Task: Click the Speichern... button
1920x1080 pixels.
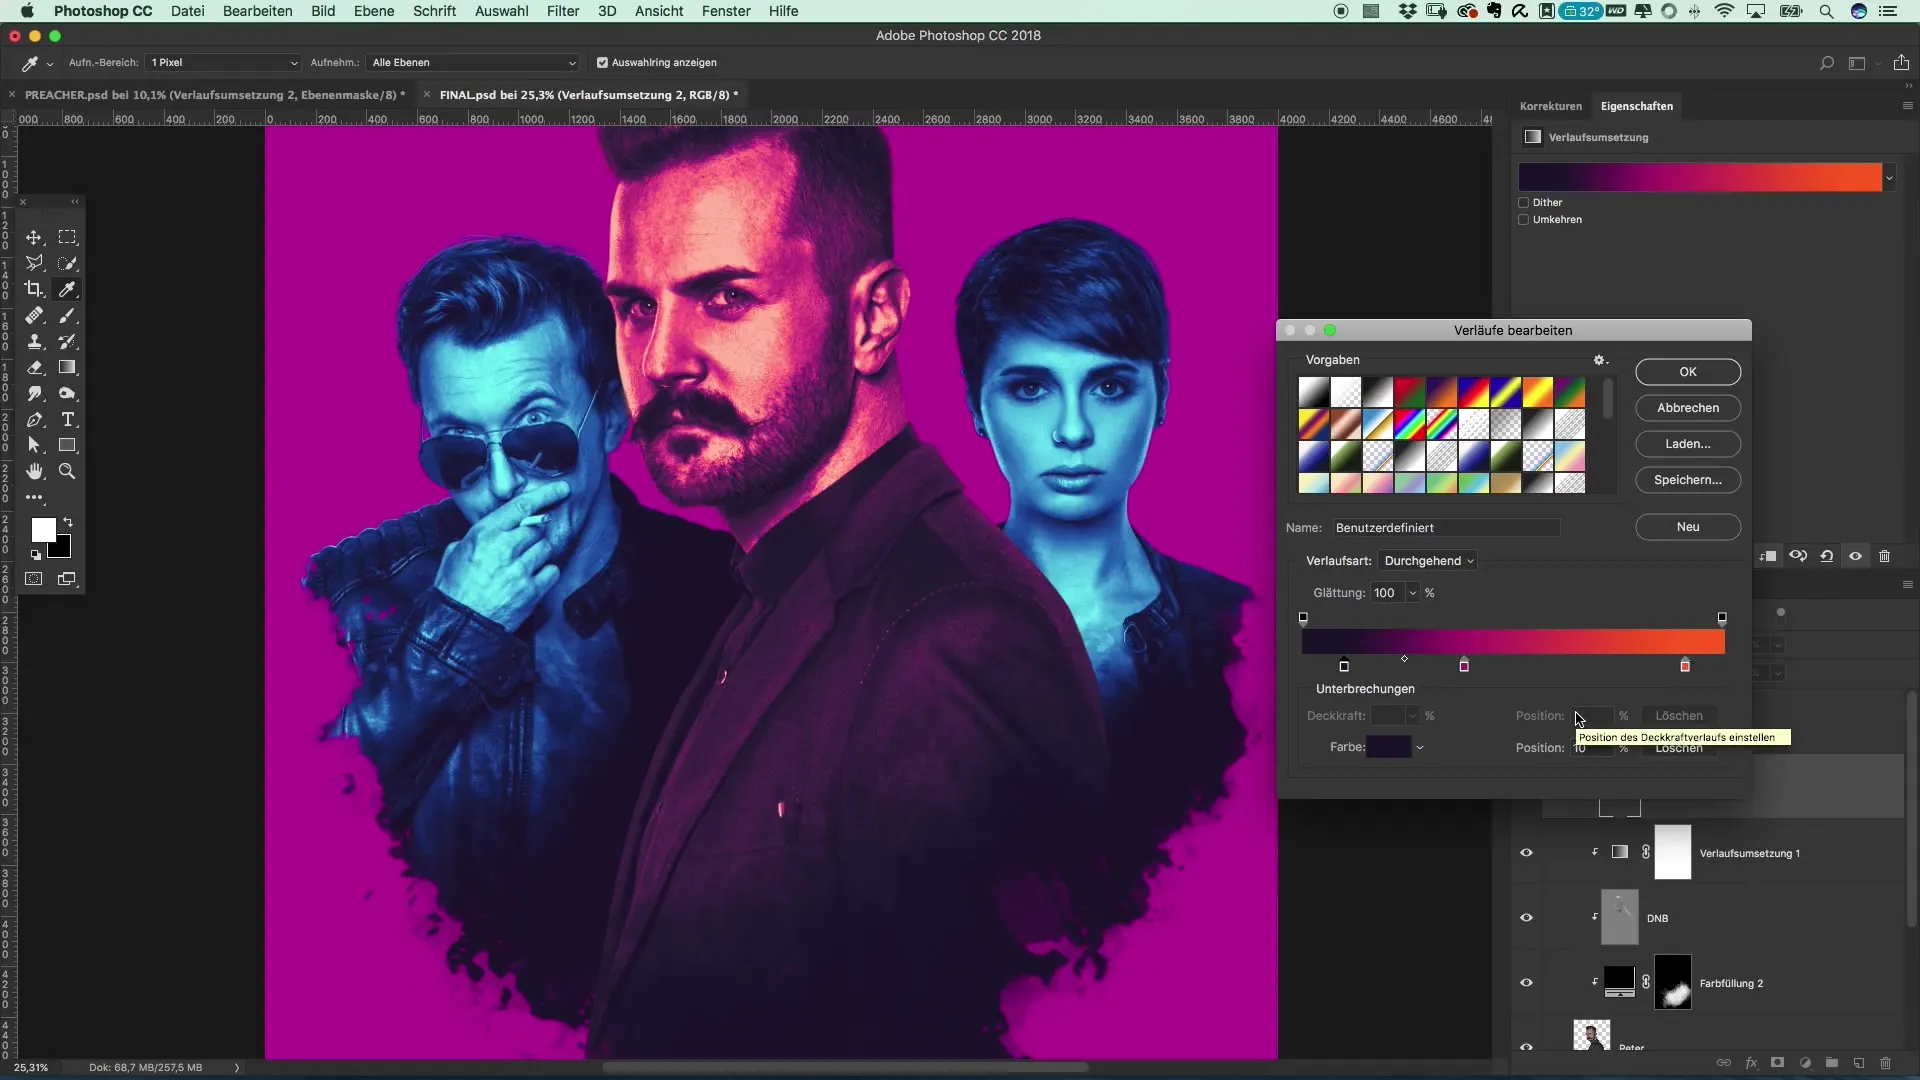Action: pyautogui.click(x=1688, y=480)
